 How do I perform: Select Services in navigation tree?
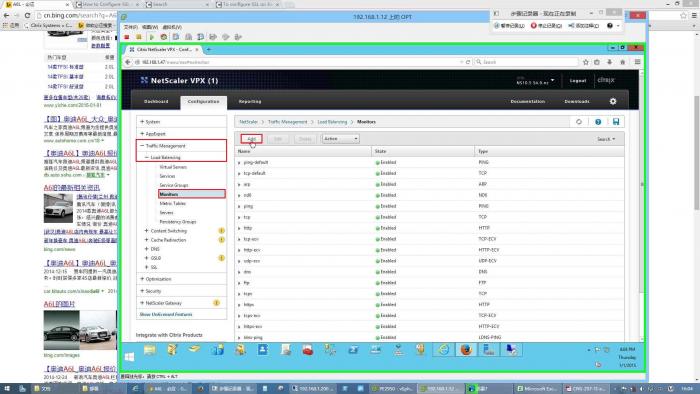167,176
